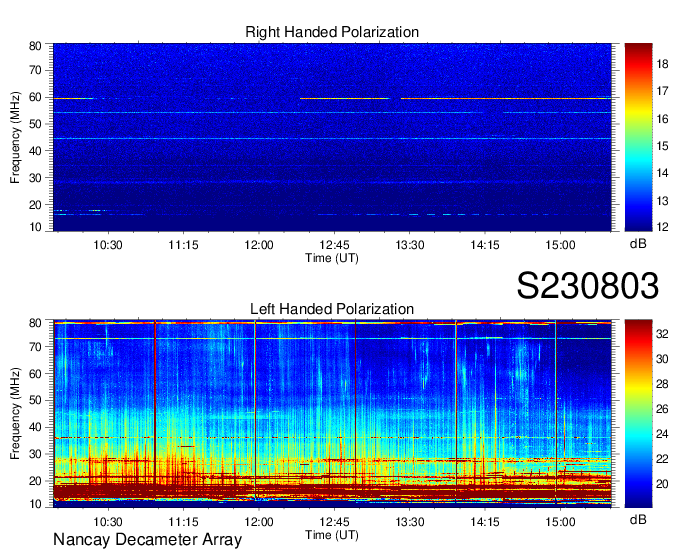Click 10:30 tick under Right Handed plot
The height and width of the screenshot is (552, 680).
[x=108, y=245]
